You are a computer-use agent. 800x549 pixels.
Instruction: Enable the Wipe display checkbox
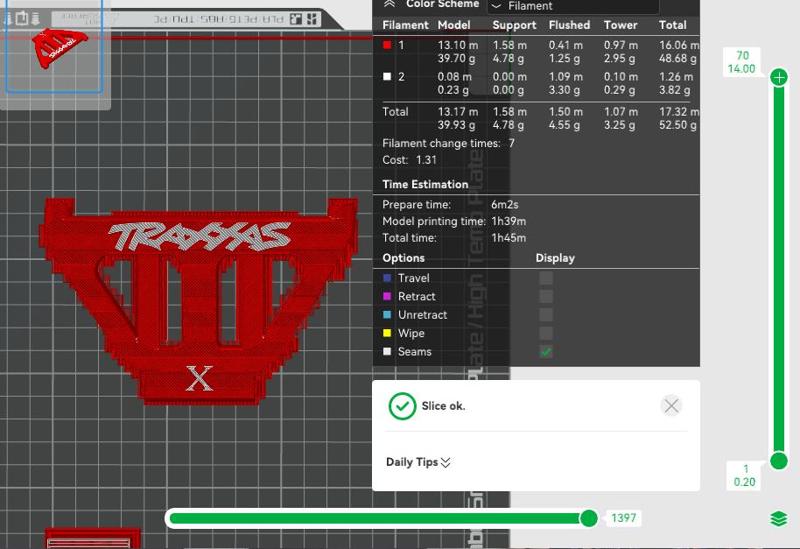pyautogui.click(x=546, y=333)
